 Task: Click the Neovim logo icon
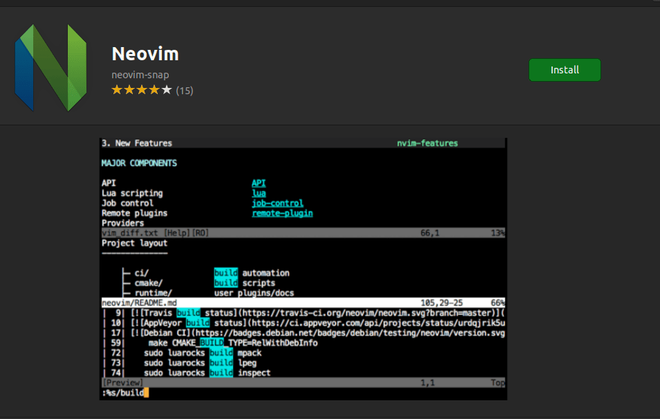(51, 68)
